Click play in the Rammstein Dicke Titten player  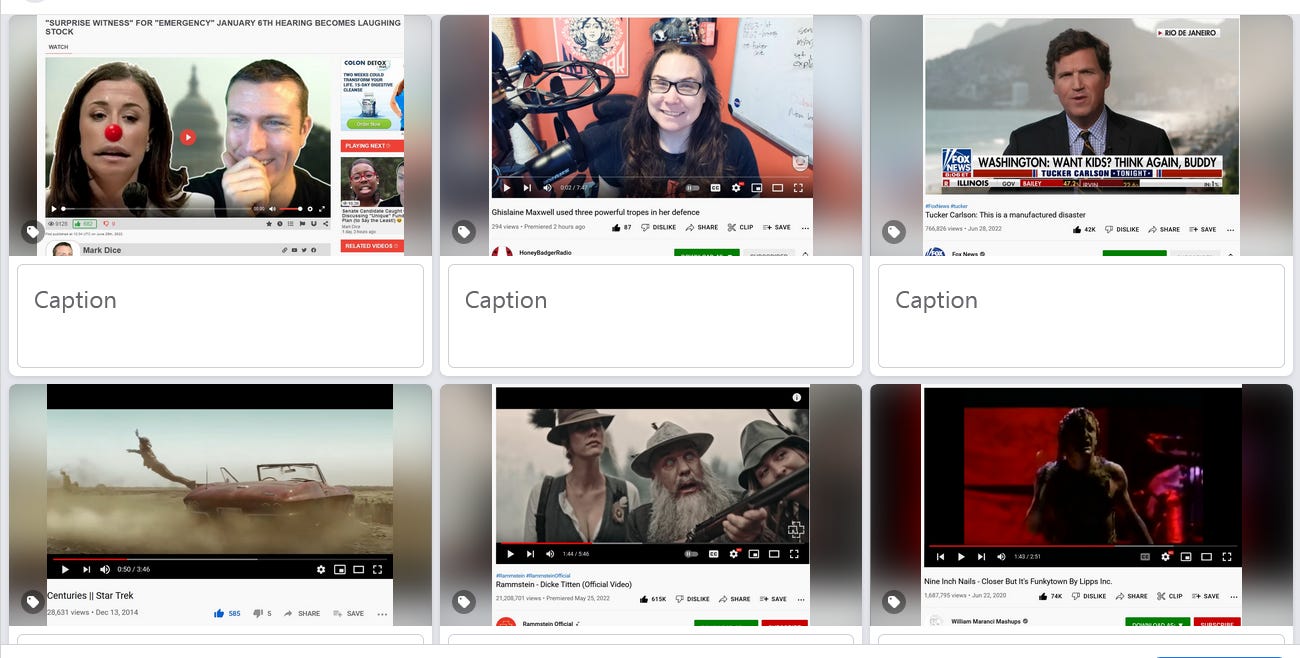click(x=510, y=553)
